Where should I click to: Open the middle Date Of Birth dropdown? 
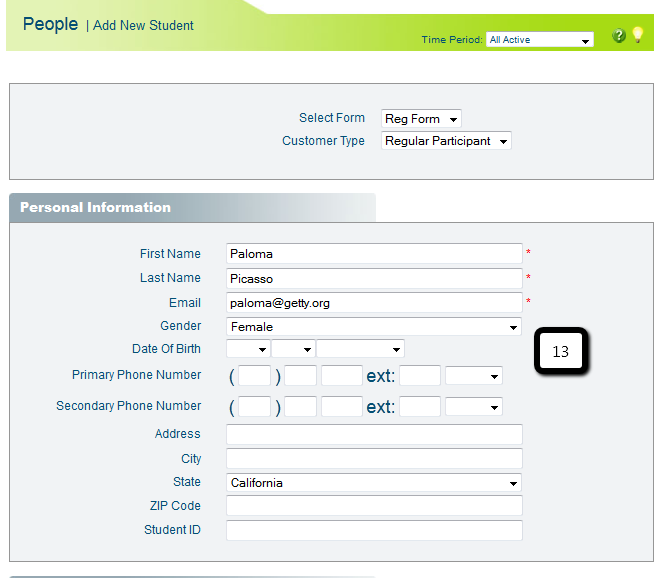[293, 349]
